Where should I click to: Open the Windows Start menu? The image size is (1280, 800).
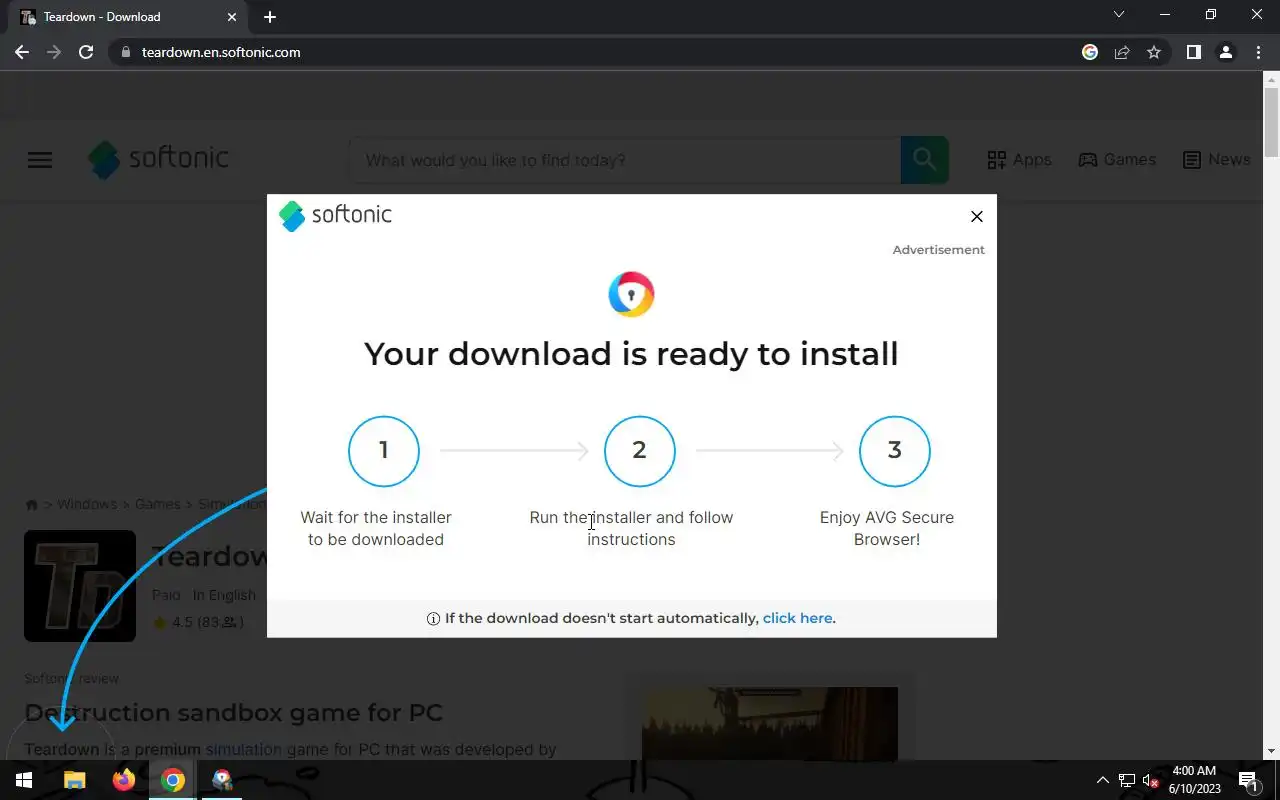(x=24, y=780)
